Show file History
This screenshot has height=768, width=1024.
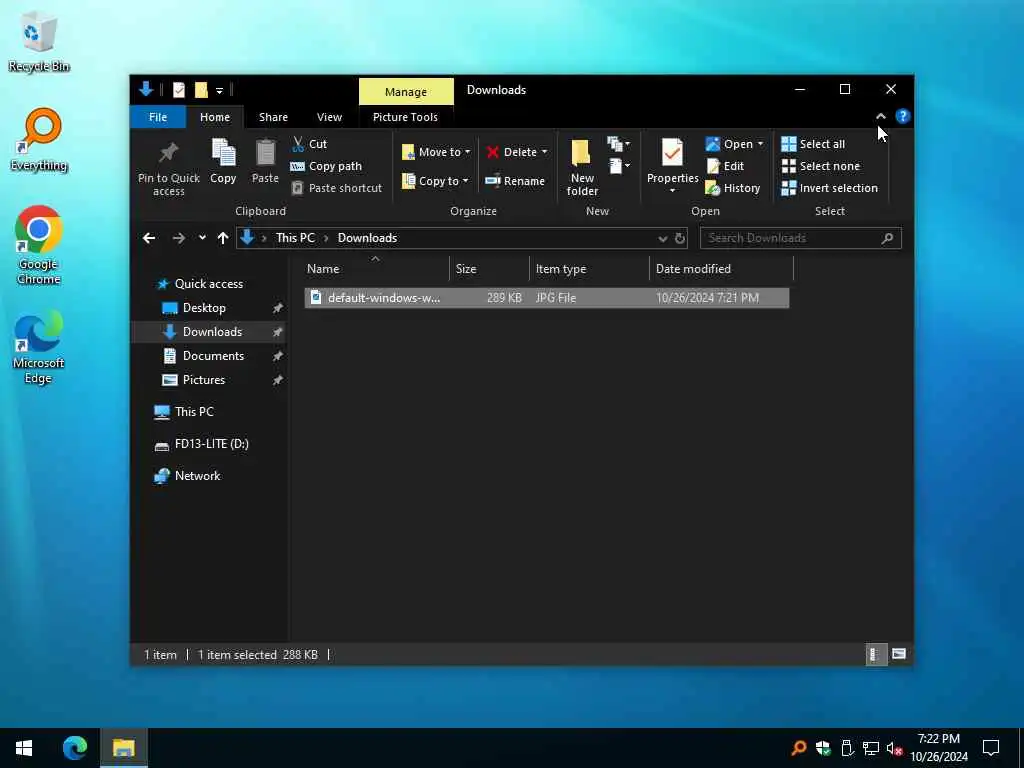733,188
